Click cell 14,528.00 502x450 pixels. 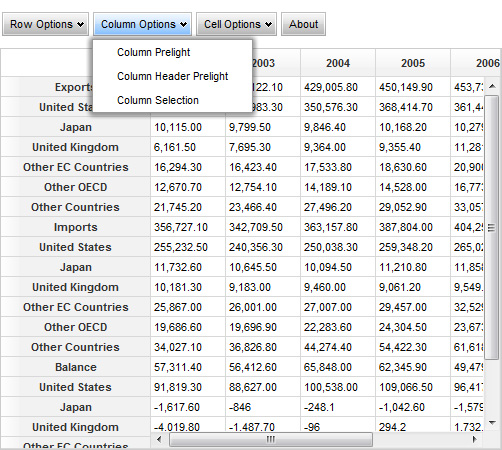[x=413, y=187]
